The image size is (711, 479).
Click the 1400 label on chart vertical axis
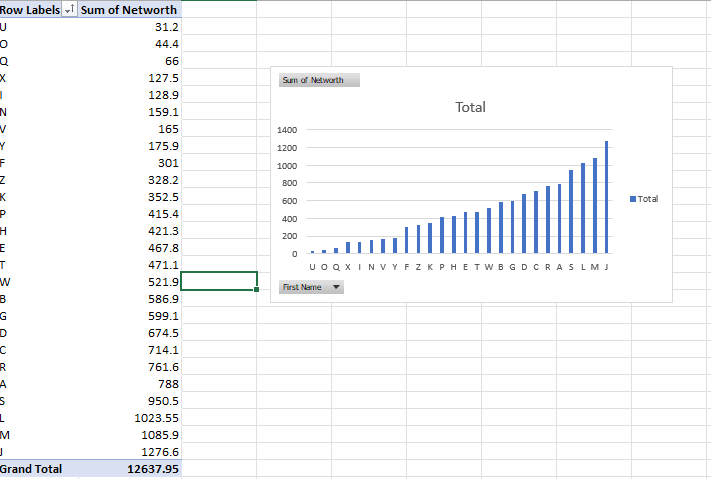click(288, 131)
